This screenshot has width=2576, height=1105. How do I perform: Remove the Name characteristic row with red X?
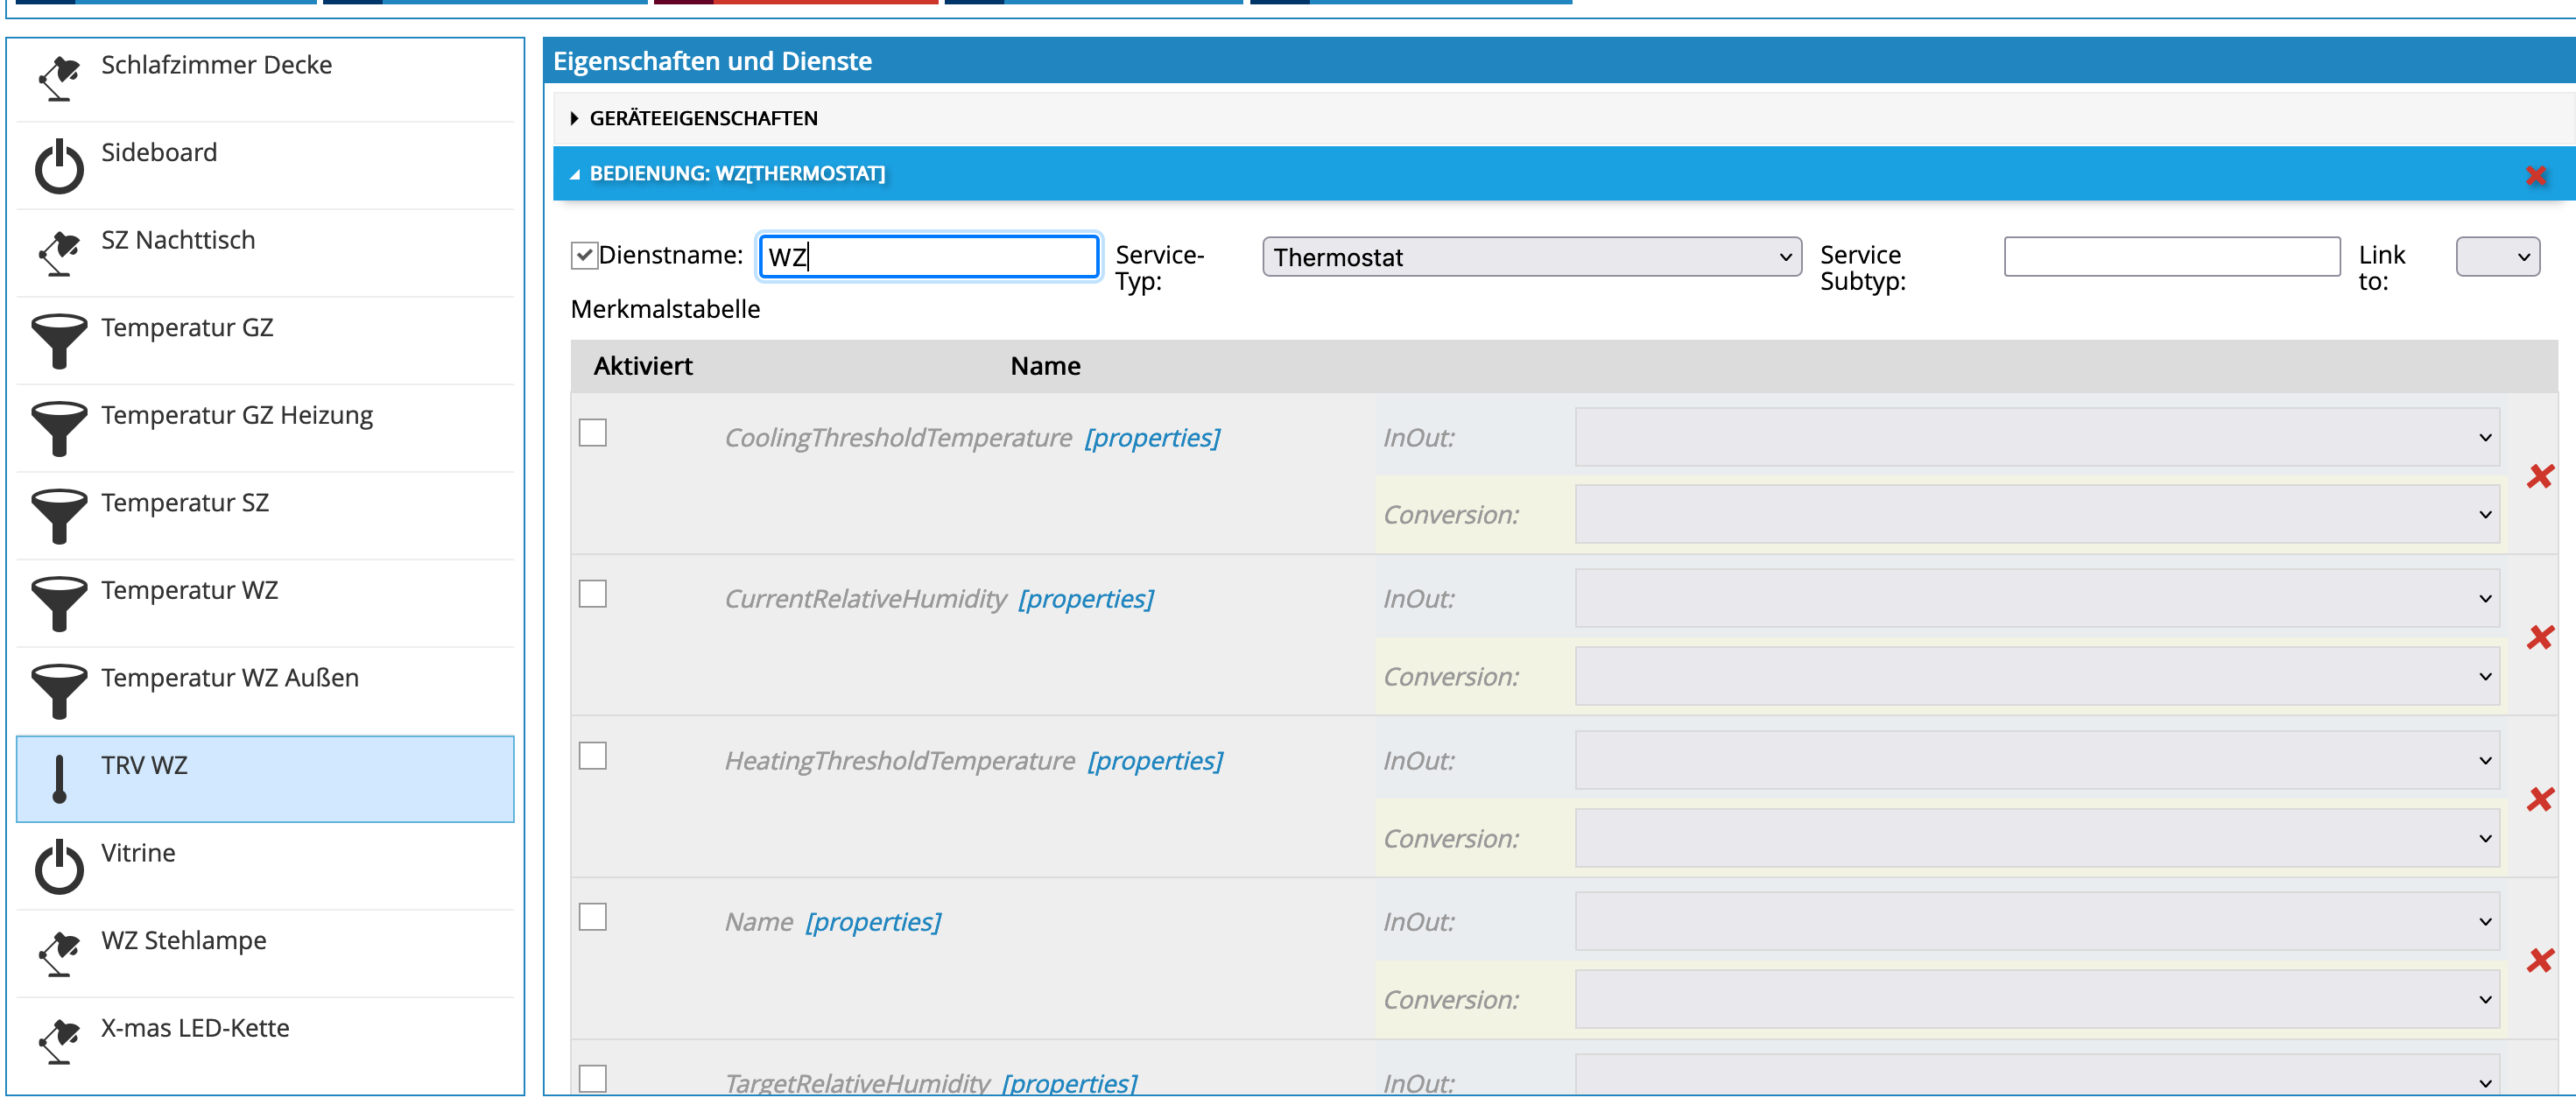point(2540,960)
